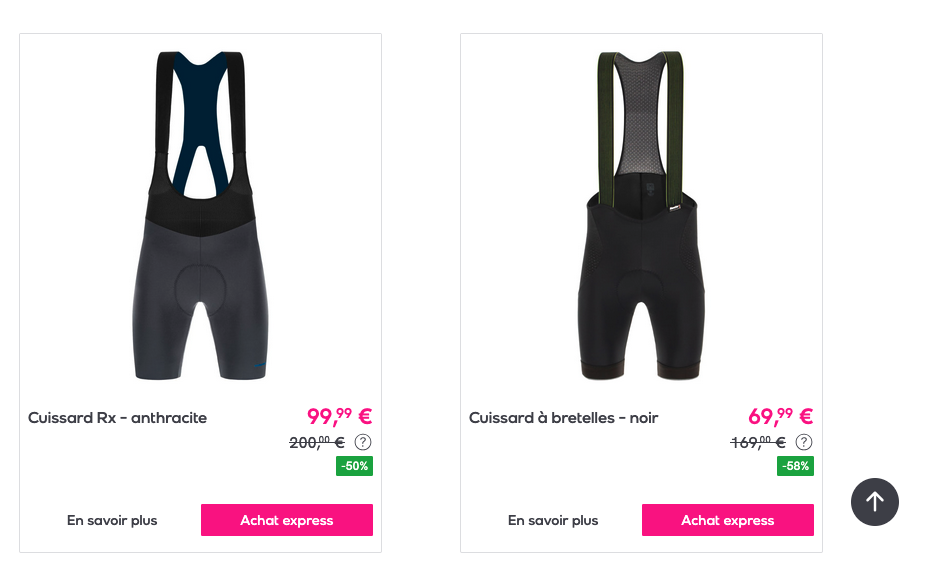The width and height of the screenshot is (929, 566).
Task: Click the pink 99,99 € price
Action: [339, 416]
